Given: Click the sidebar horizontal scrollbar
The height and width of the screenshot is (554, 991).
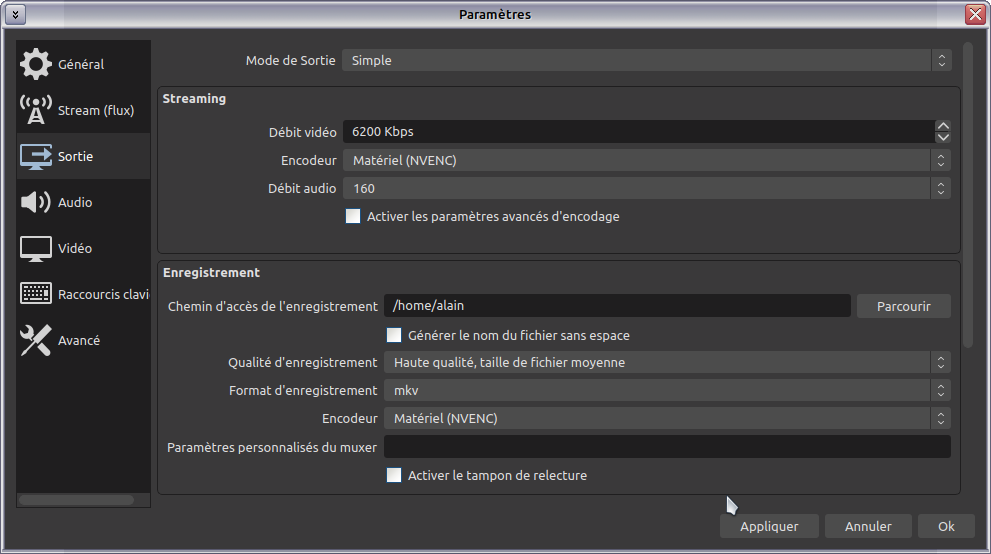Looking at the screenshot, I should 76,499.
